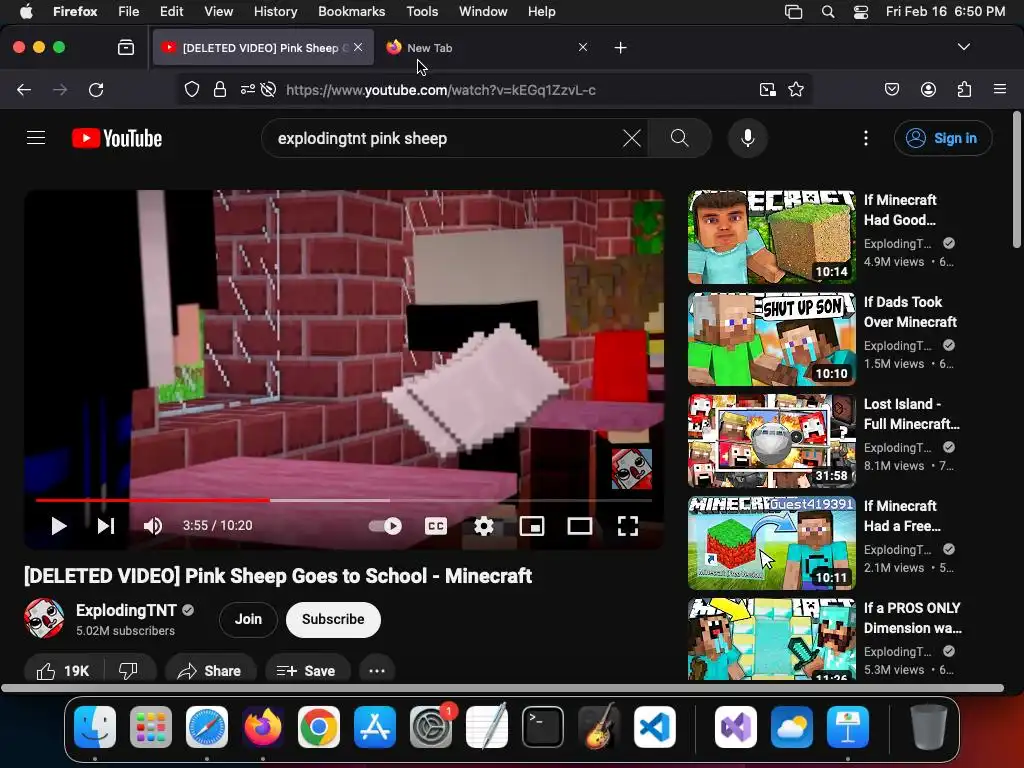Screen dimensions: 1024x768
Task: Switch to theater mode
Action: [x=579, y=526]
